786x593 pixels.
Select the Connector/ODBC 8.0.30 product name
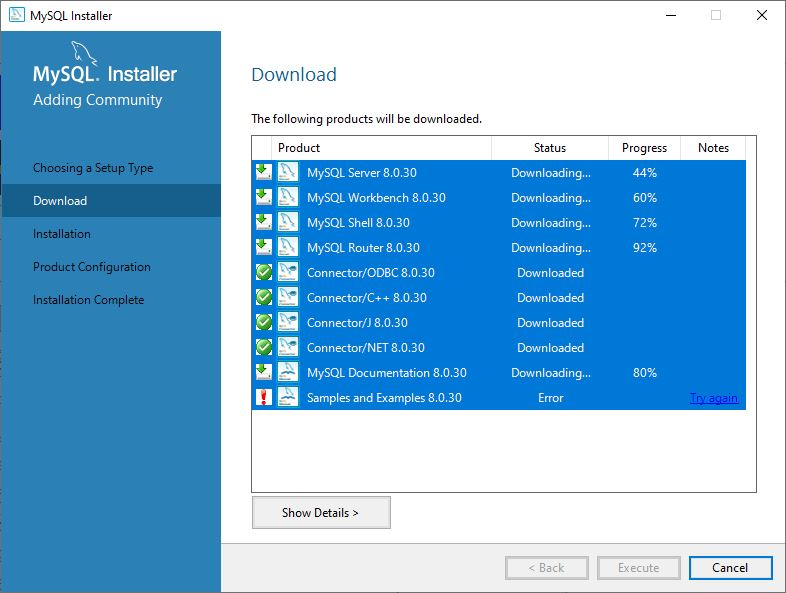(x=371, y=273)
